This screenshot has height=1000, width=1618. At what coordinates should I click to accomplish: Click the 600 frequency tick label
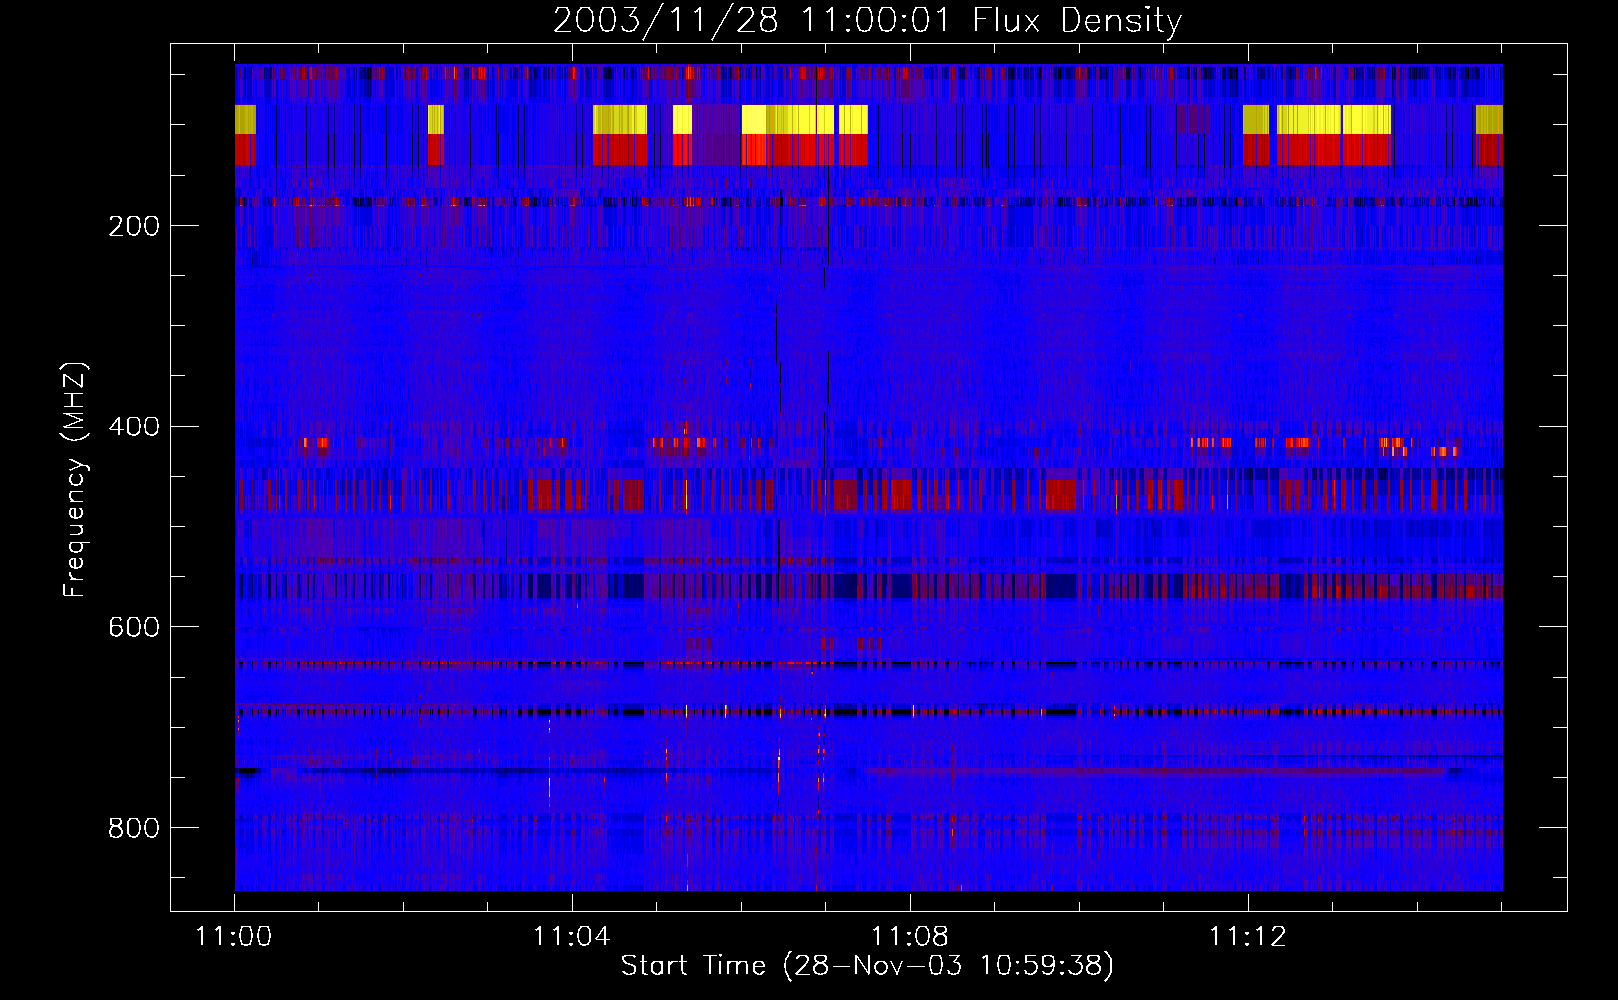[x=134, y=627]
